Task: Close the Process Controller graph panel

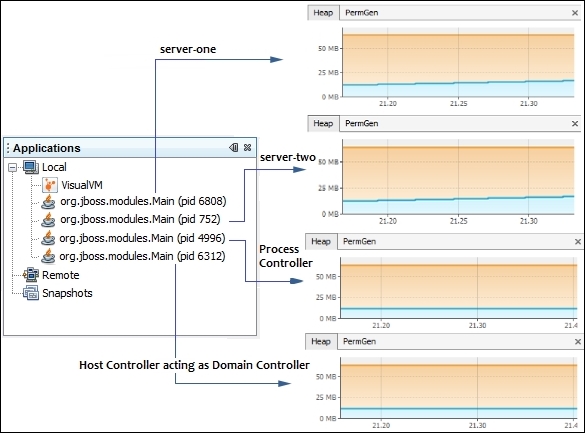Action: coord(578,242)
